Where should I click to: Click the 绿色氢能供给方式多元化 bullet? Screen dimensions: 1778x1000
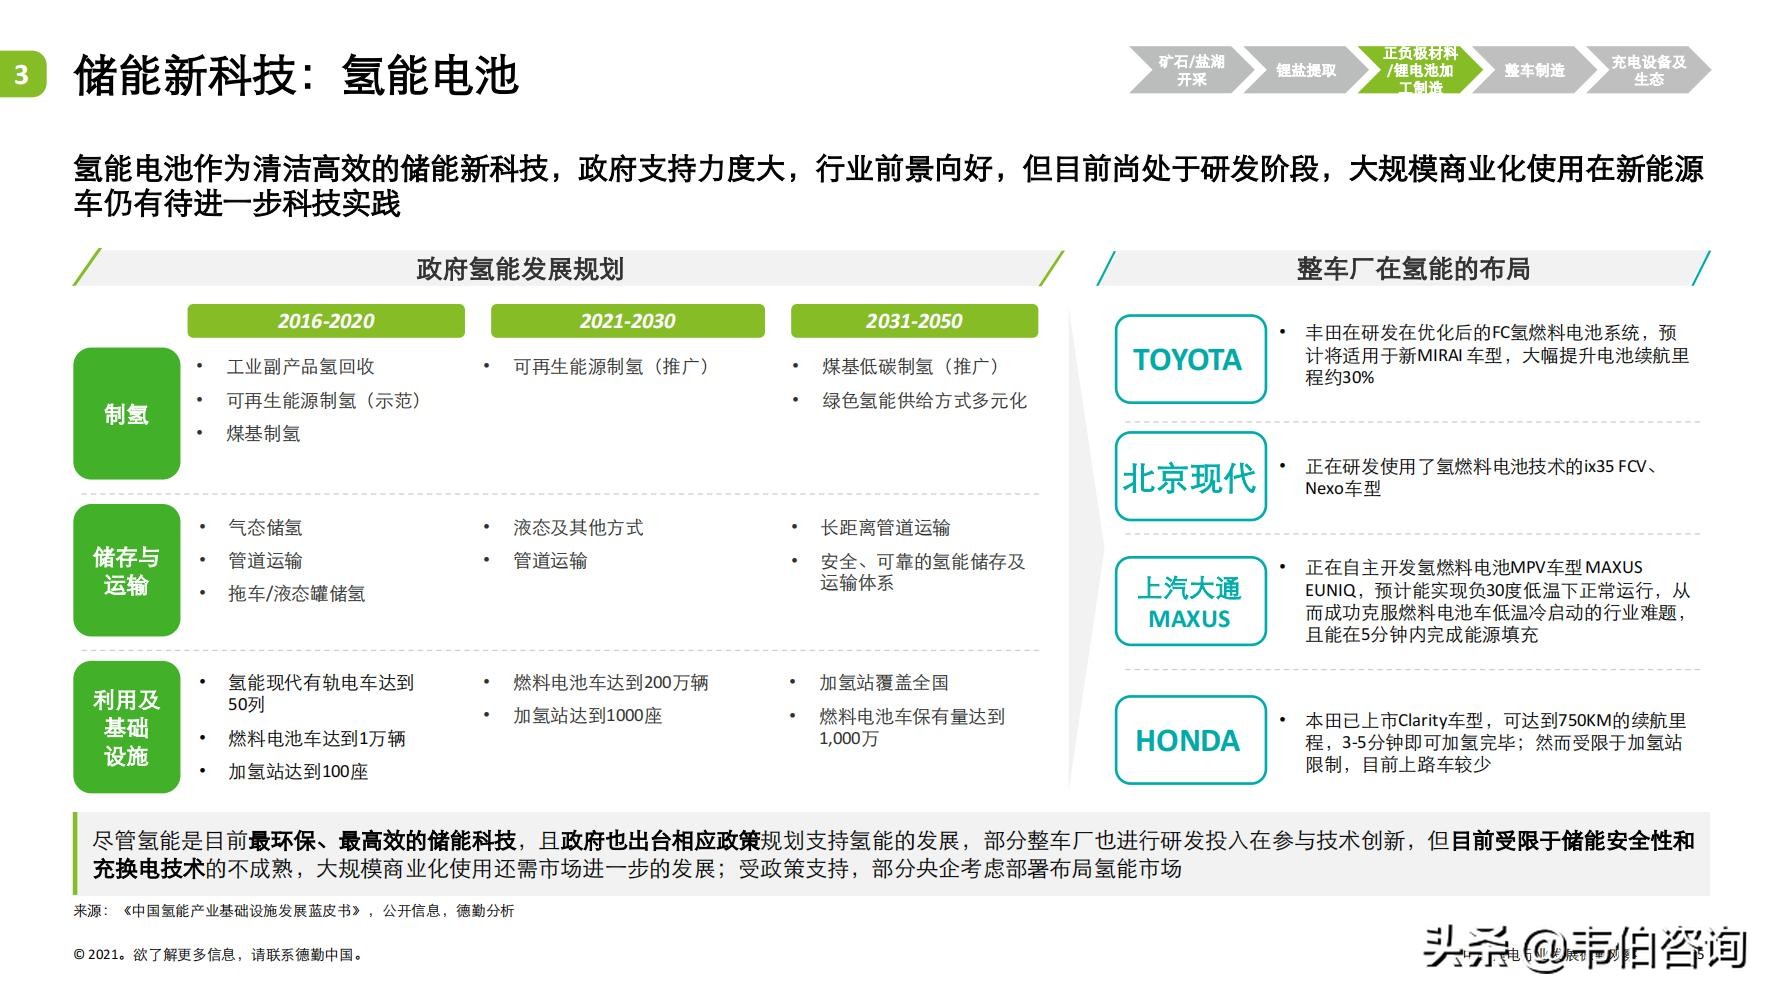[x=924, y=400]
